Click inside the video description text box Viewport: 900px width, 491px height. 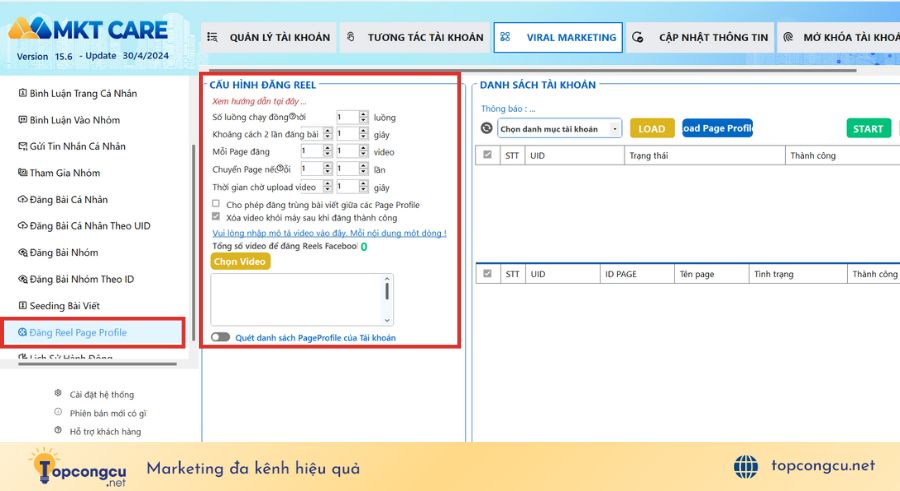pyautogui.click(x=297, y=300)
